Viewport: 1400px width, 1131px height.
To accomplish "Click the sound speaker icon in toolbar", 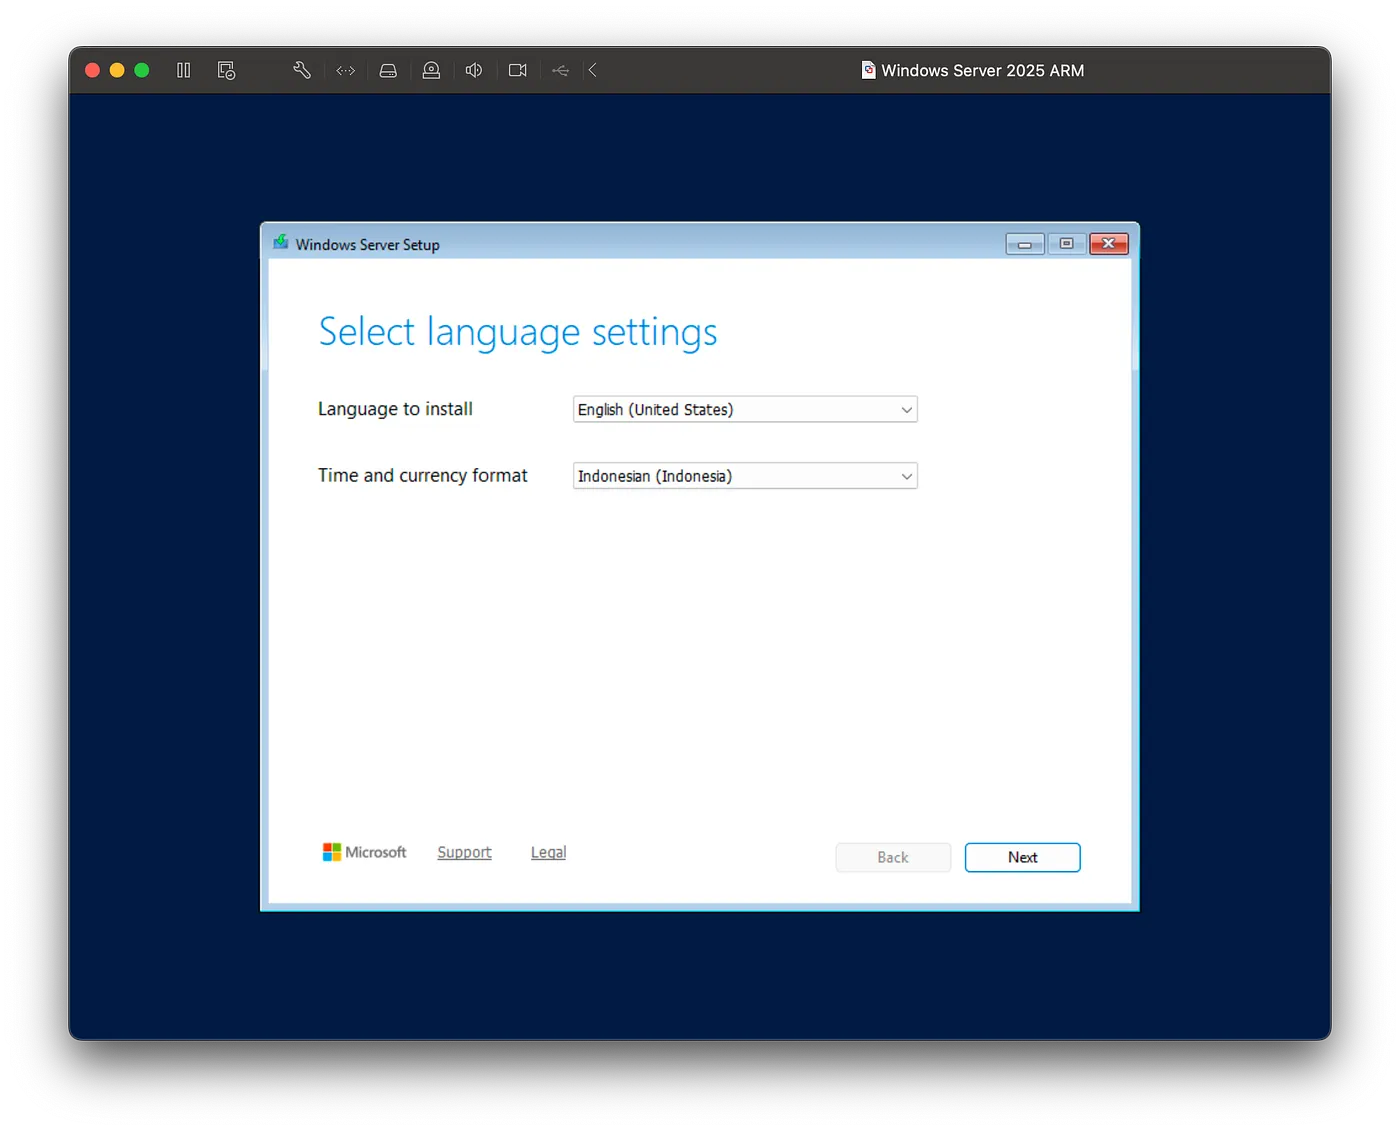I will (x=474, y=70).
